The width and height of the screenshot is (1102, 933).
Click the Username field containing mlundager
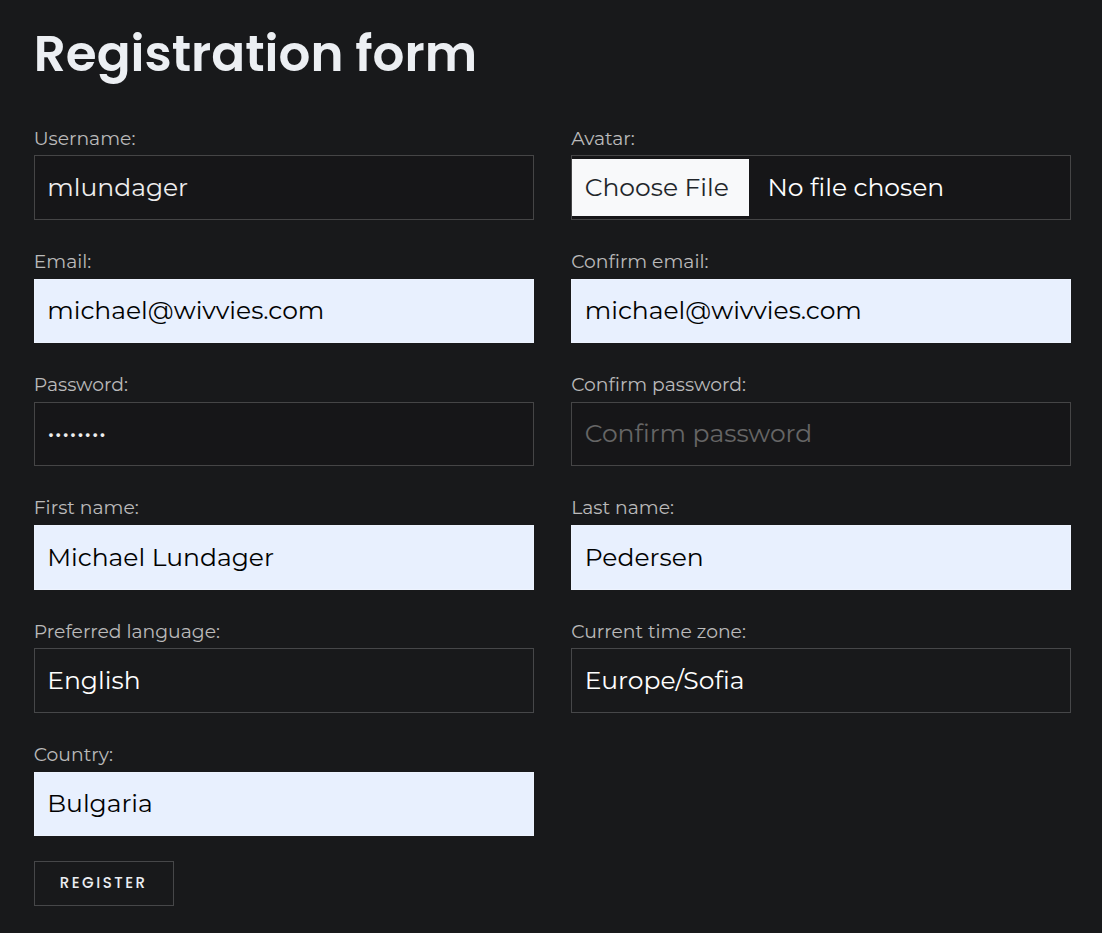pos(284,188)
